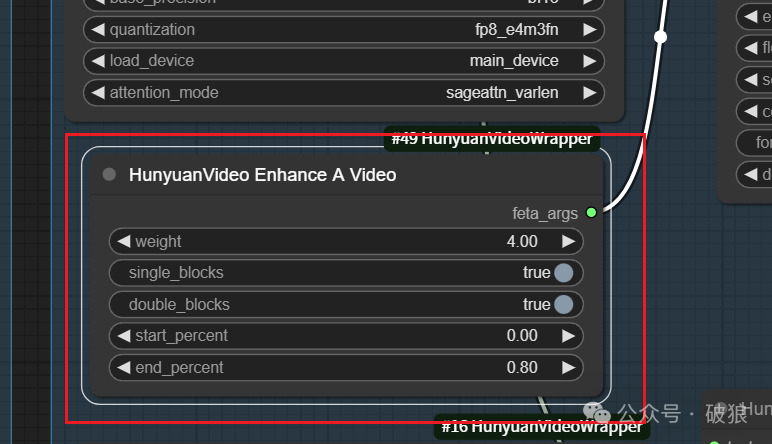Decrease start_percent with left arrow

[x=124, y=336]
